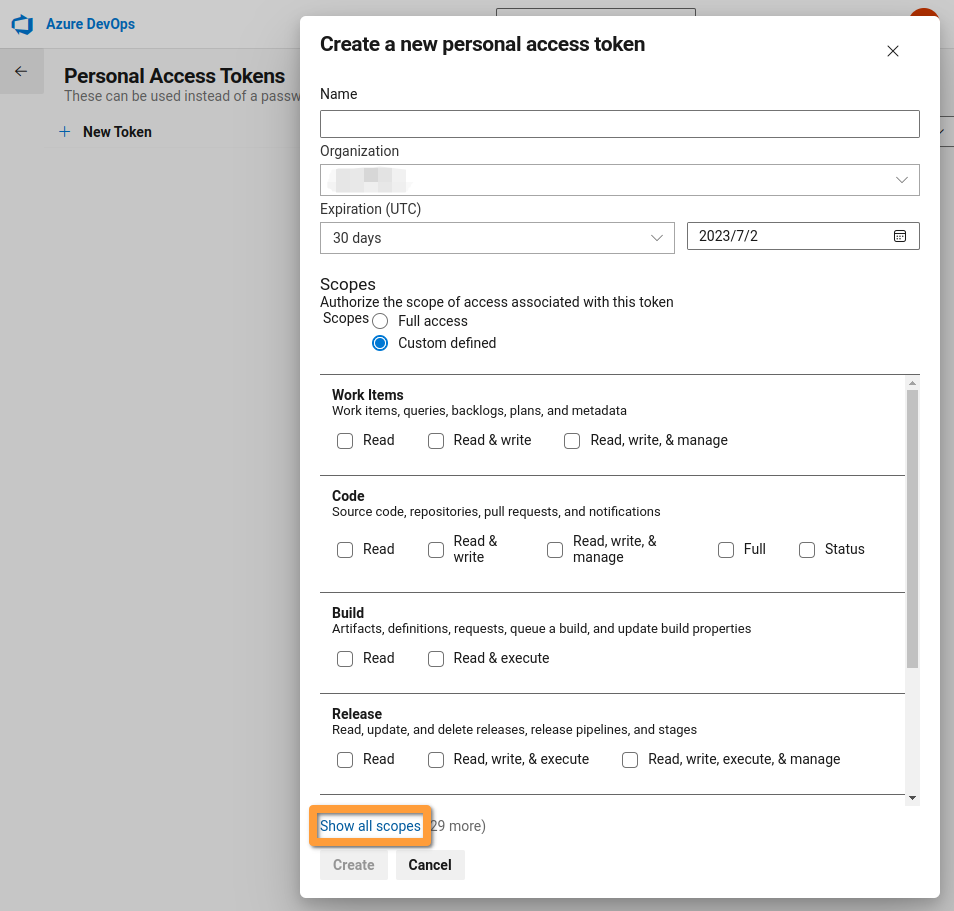Screen dimensions: 954x911
Task: Click the scopes list scrollbar thumb
Action: click(x=912, y=528)
